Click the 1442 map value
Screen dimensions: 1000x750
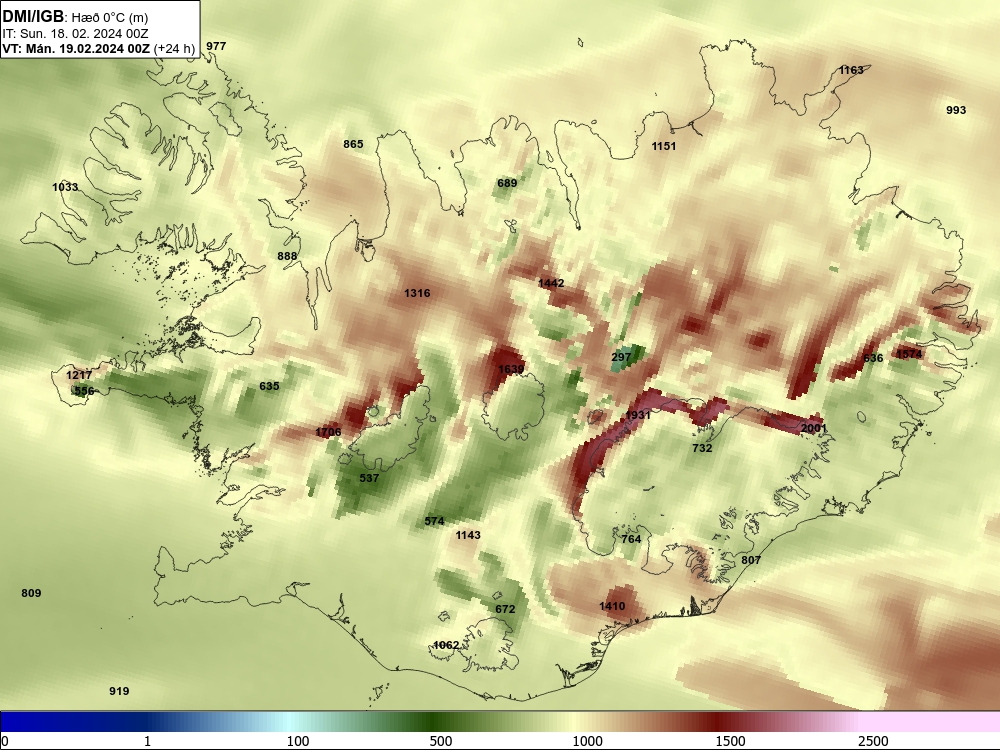[551, 283]
